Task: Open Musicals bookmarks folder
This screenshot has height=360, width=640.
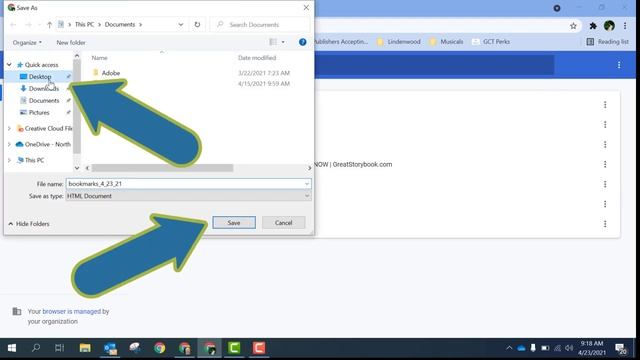Action: click(x=446, y=42)
